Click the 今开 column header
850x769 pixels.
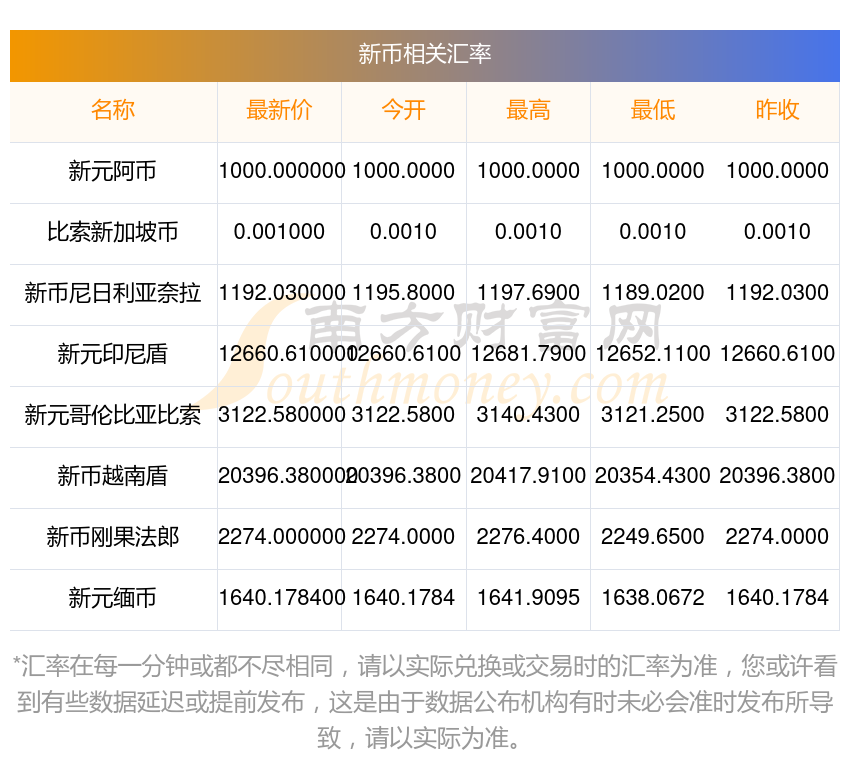[x=403, y=110]
